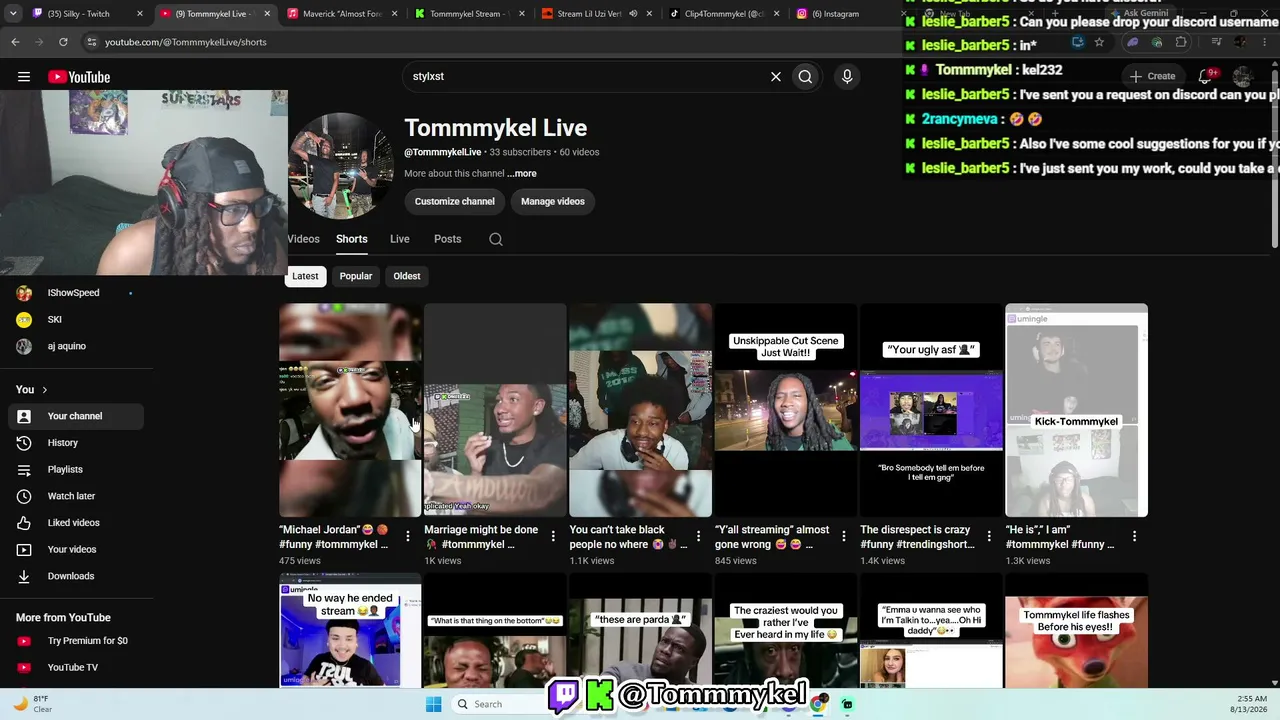Go to YouTube home via the logo
1280x720 pixels.
coord(79,77)
